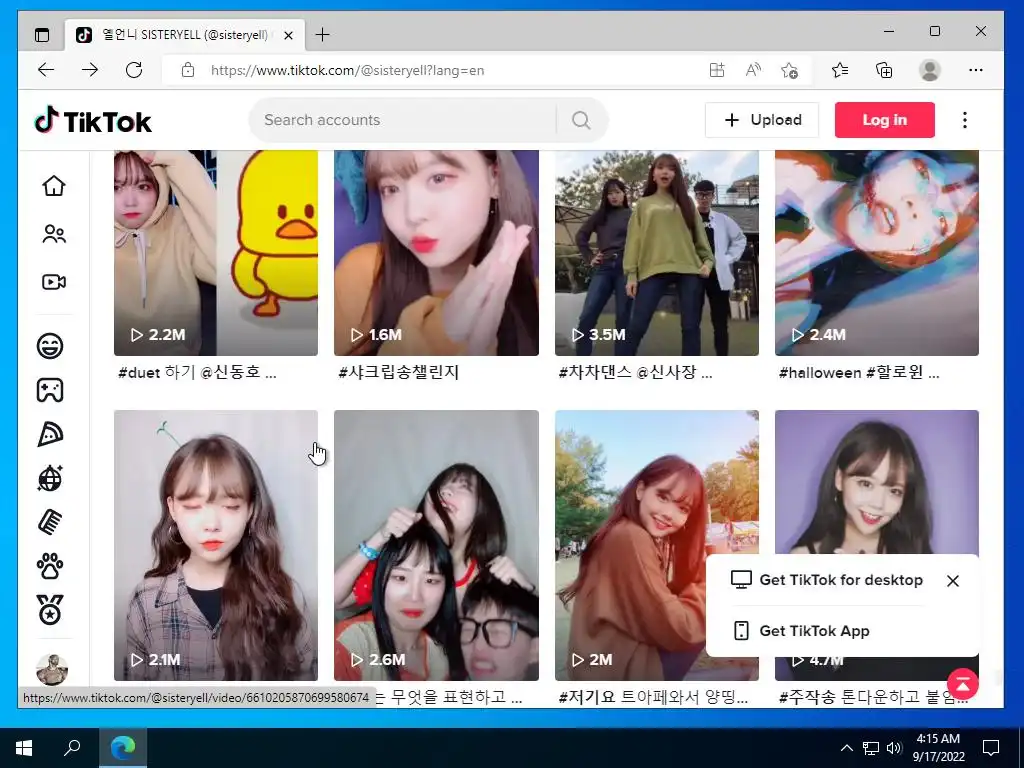
Task: Open the Following people icon in sidebar
Action: (54, 234)
